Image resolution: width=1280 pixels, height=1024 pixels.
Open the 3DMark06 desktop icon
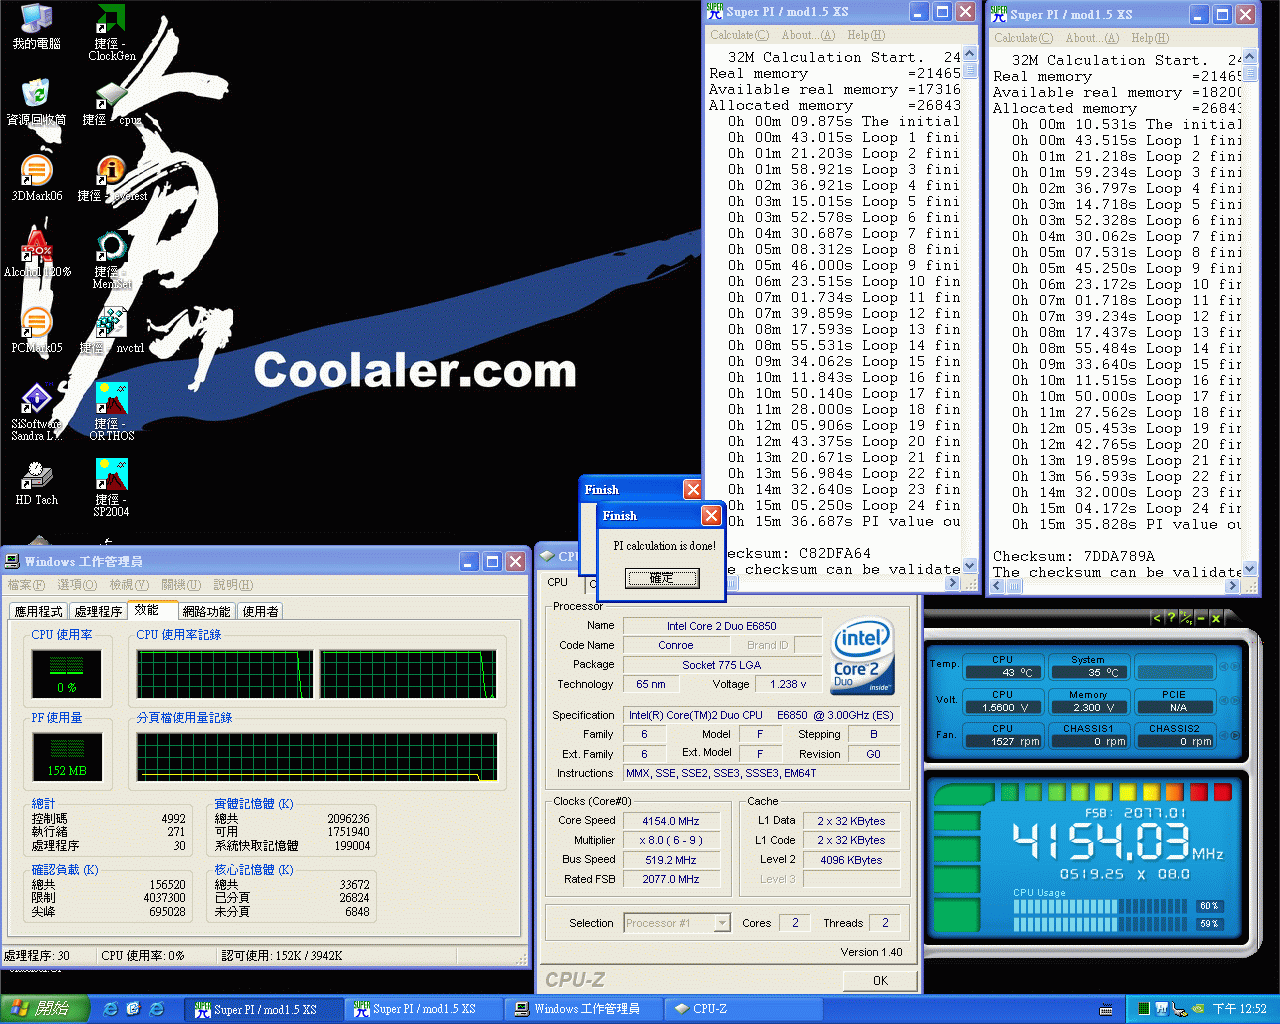tap(36, 179)
